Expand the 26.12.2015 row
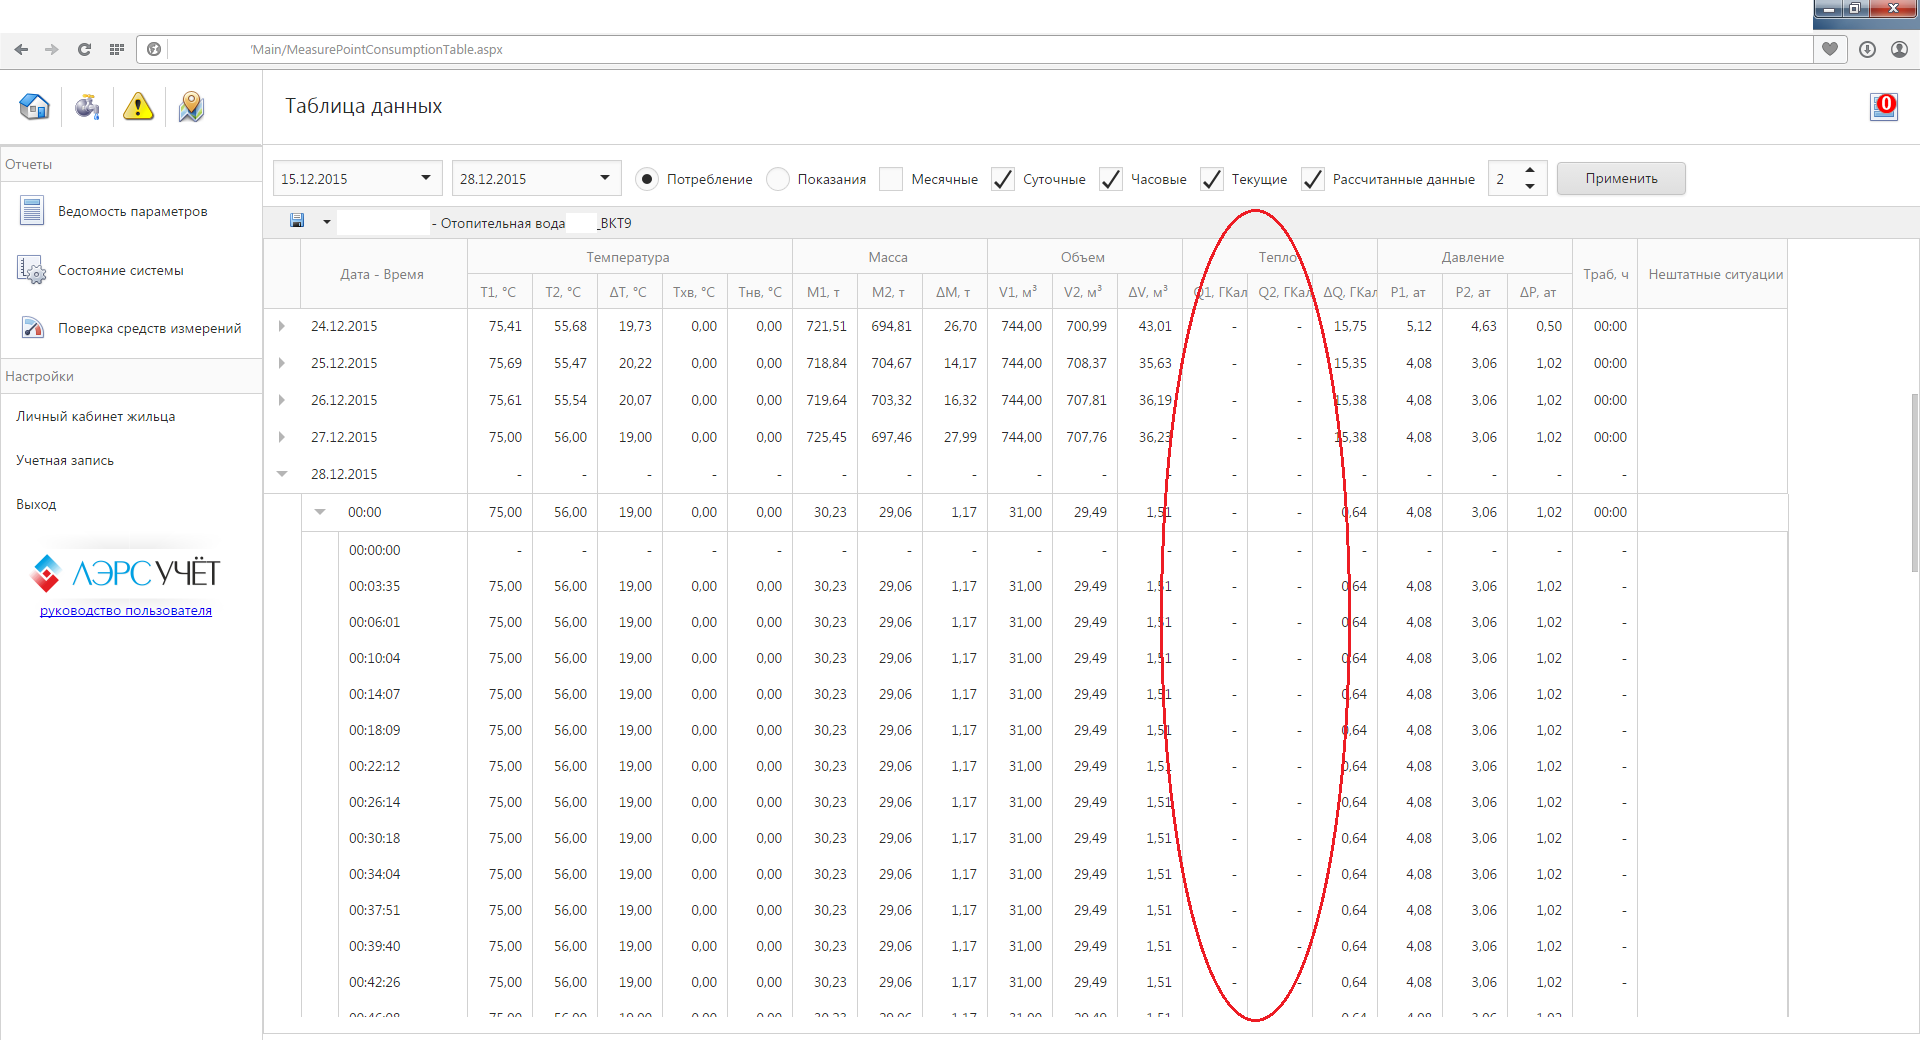 click(282, 400)
